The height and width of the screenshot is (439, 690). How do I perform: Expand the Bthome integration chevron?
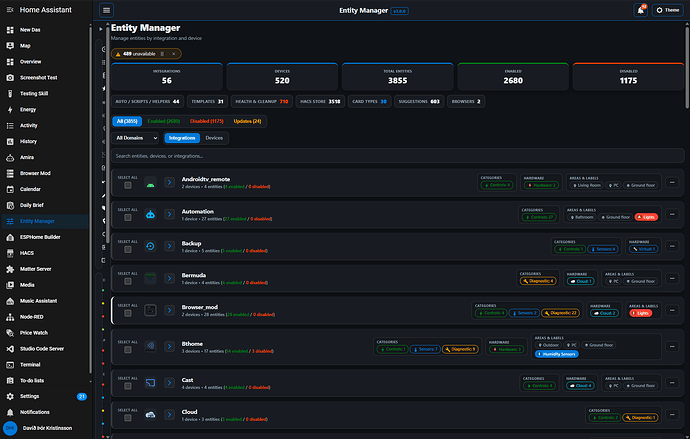tap(169, 347)
